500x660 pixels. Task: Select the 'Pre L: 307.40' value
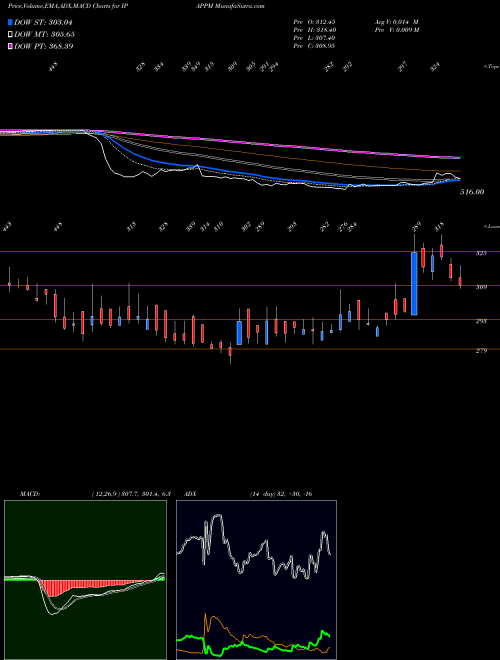[314, 38]
